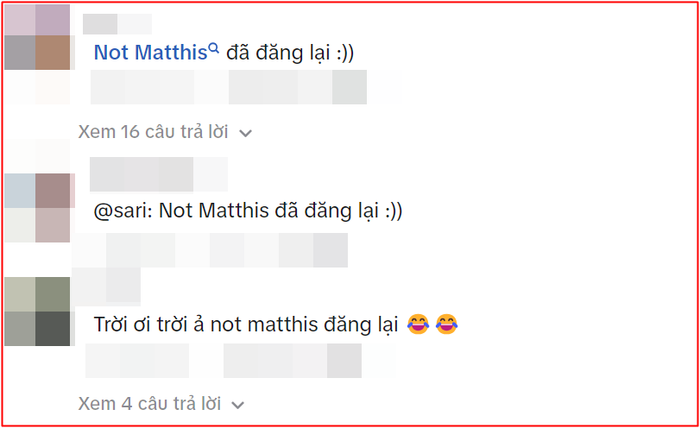Open avatar beside the @sari comment

point(38,208)
